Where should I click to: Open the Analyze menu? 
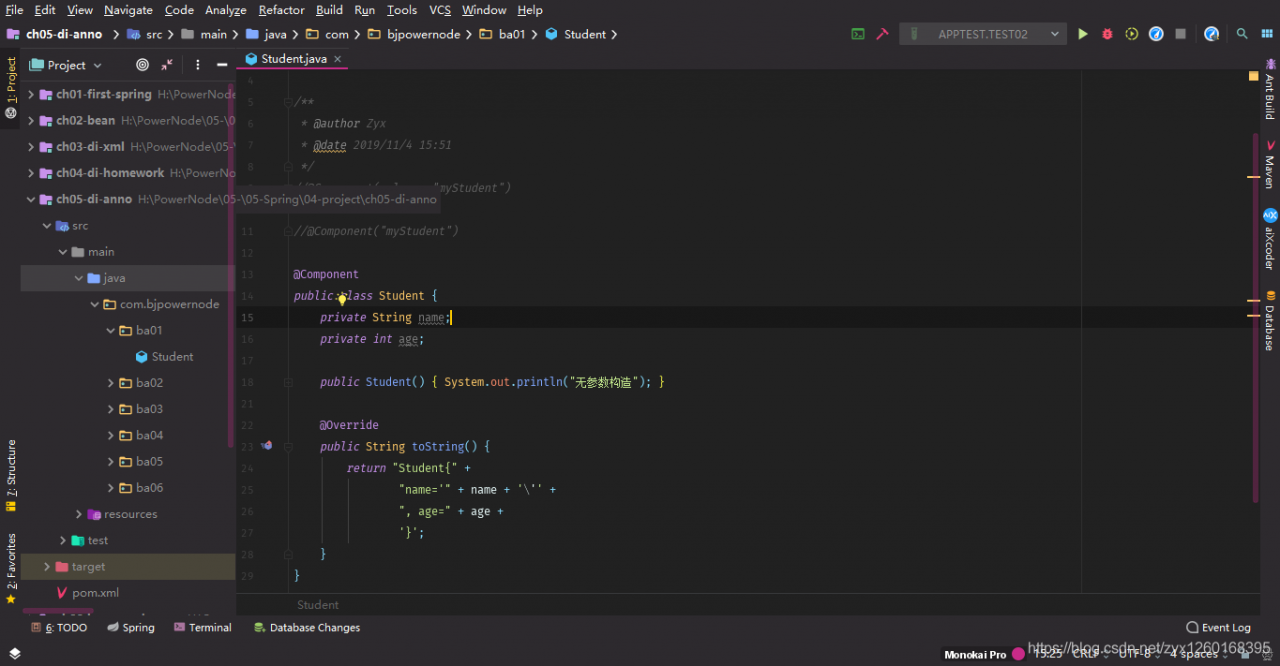tap(226, 10)
